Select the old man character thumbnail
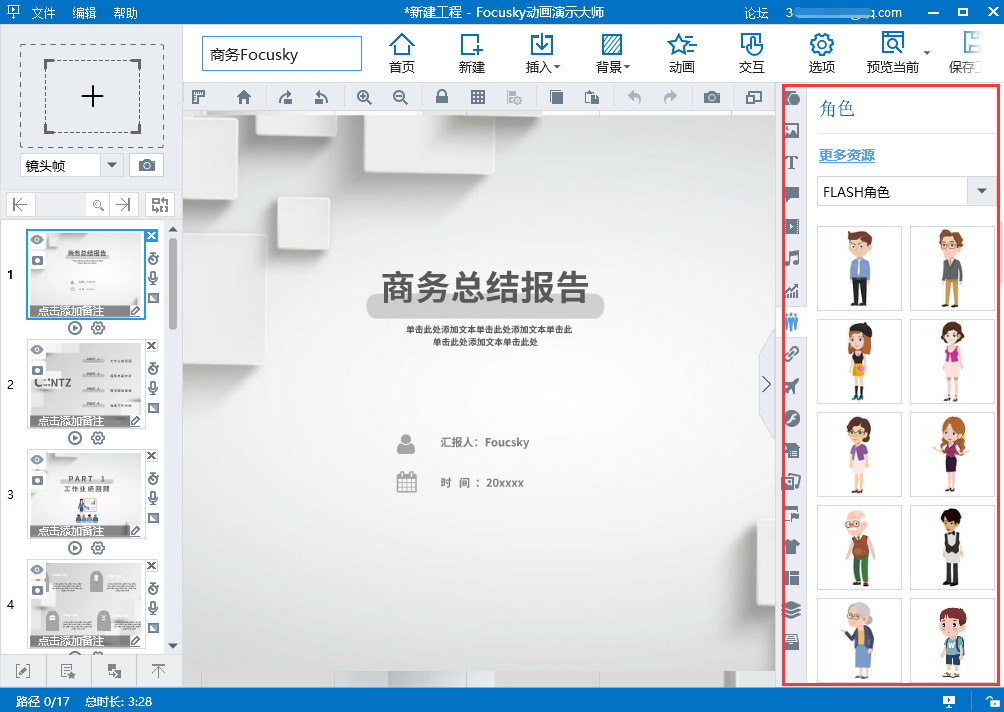The width and height of the screenshot is (1004, 712). 858,547
